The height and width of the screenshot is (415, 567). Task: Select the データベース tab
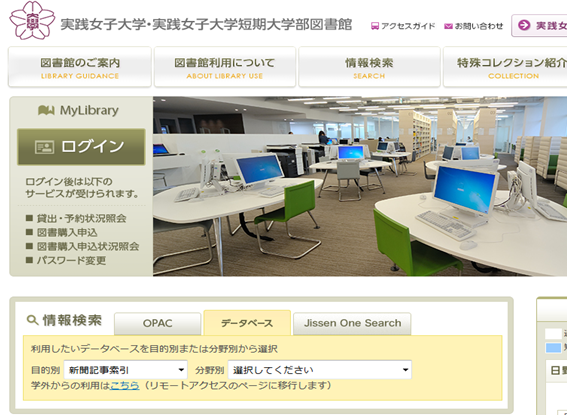[247, 323]
